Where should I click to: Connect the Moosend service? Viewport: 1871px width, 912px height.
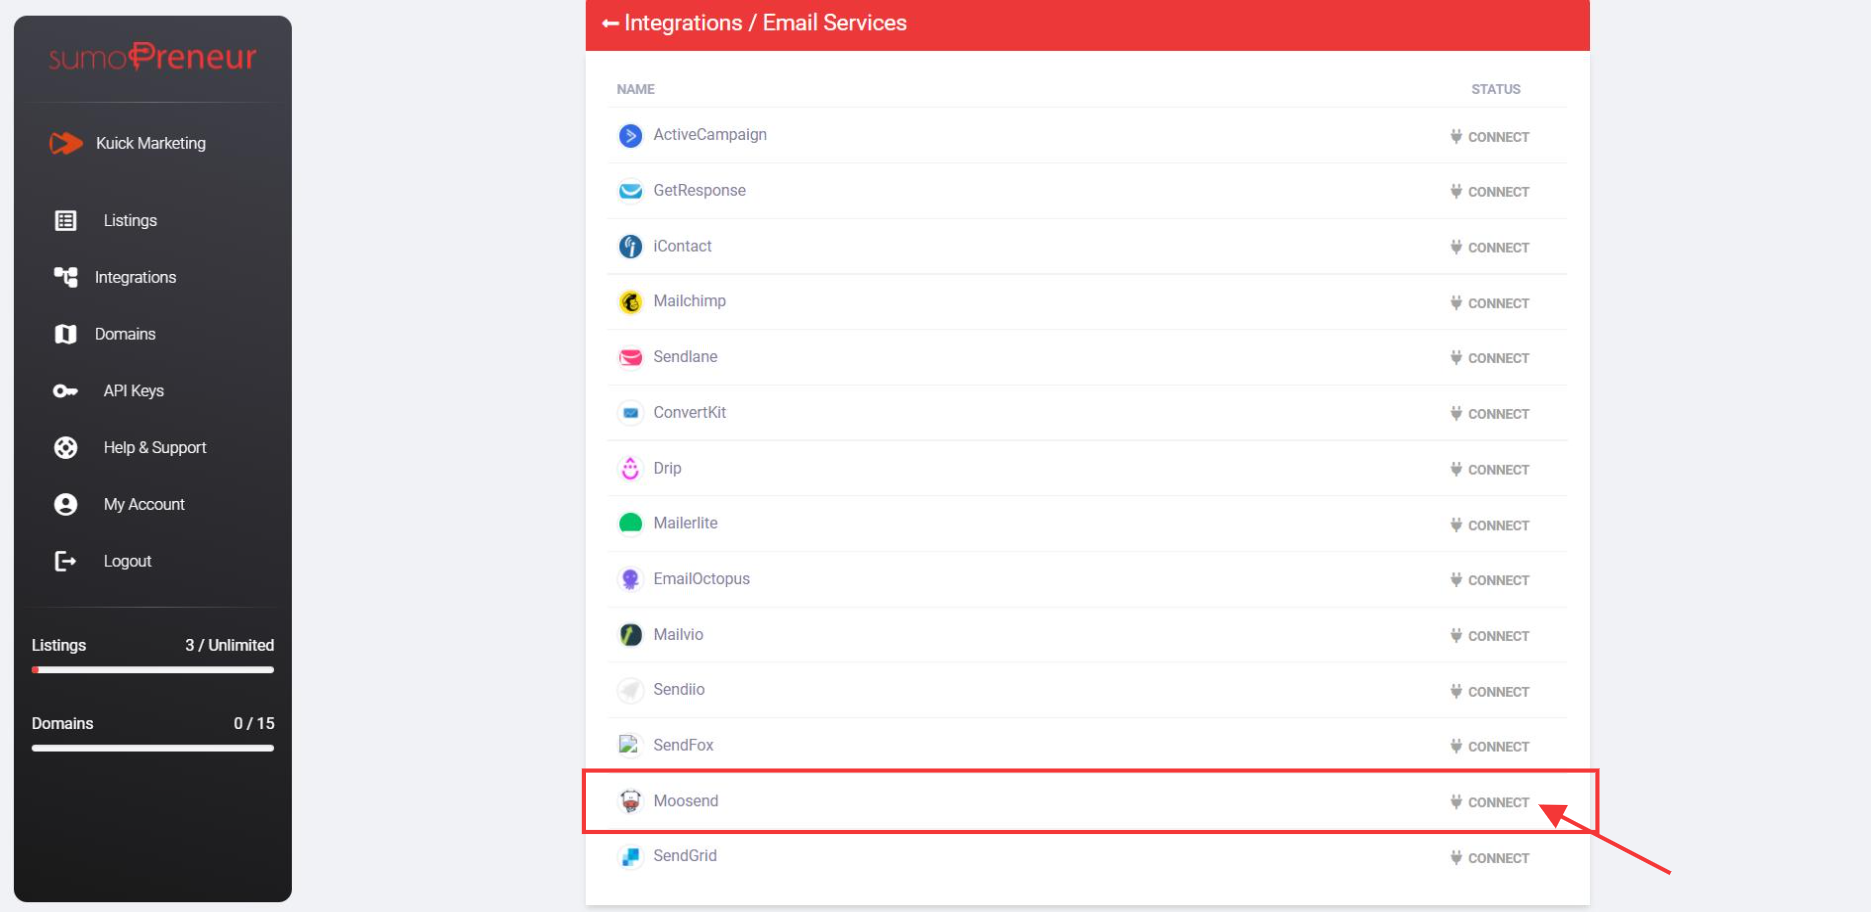tap(1490, 802)
